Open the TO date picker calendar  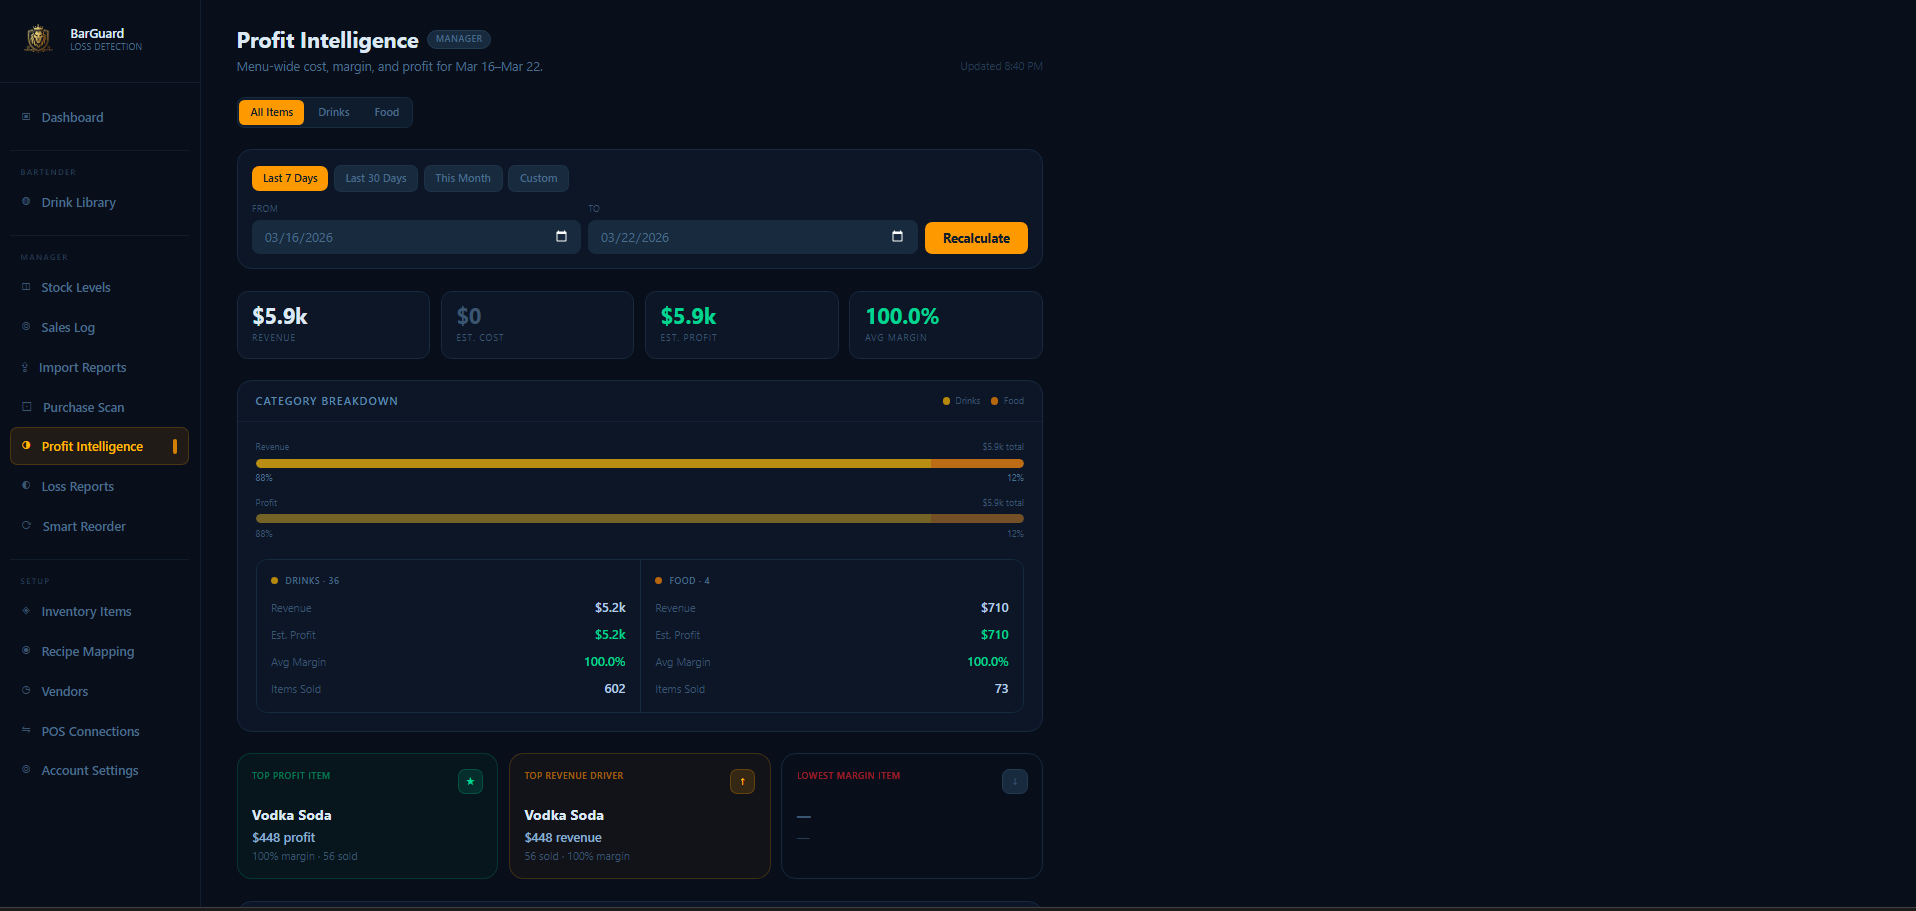(x=897, y=237)
